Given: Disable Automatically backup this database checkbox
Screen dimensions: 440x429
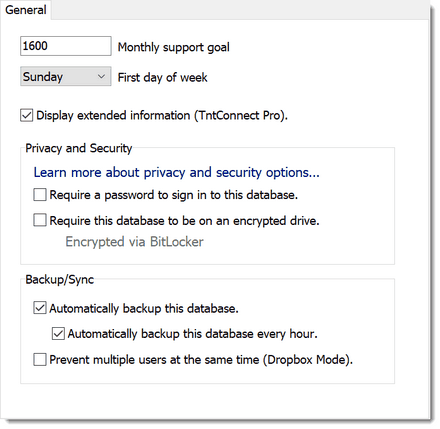Looking at the screenshot, I should (x=40, y=308).
